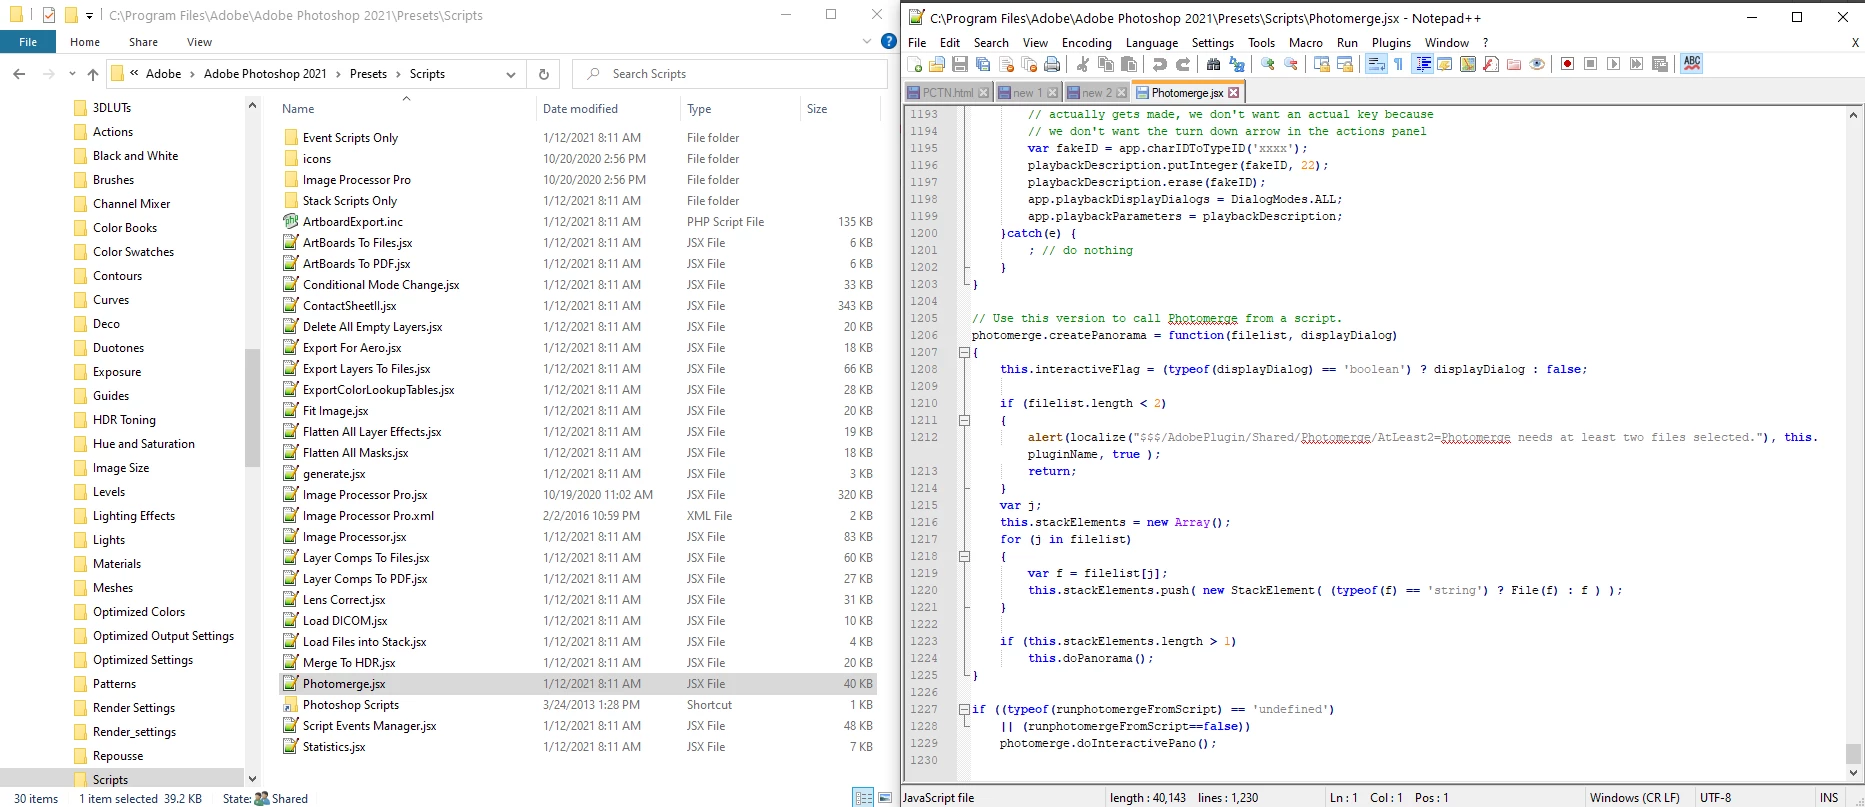Image resolution: width=1865 pixels, height=807 pixels.
Task: Switch Explorer to large icons view
Action: 885,798
